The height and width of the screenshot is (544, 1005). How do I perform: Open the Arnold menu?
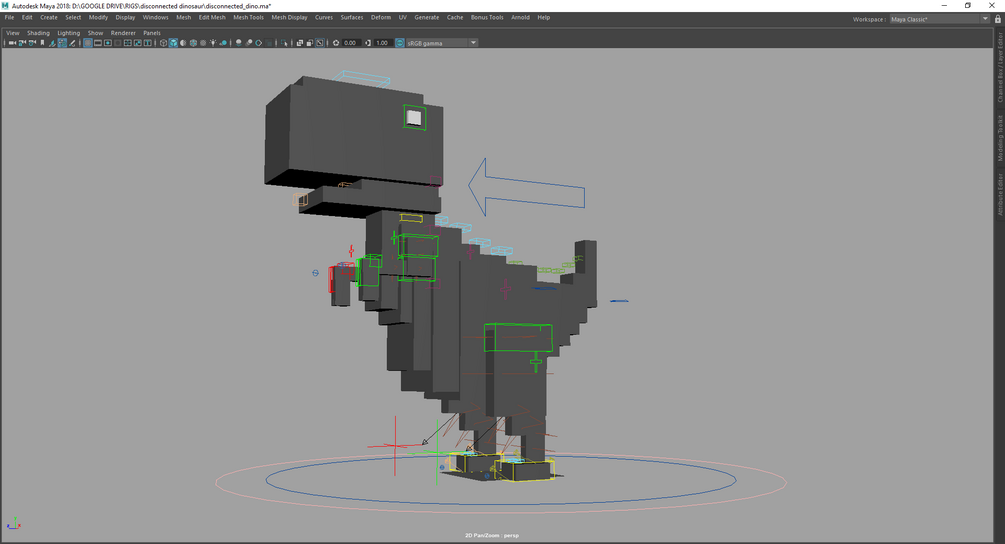(x=520, y=17)
